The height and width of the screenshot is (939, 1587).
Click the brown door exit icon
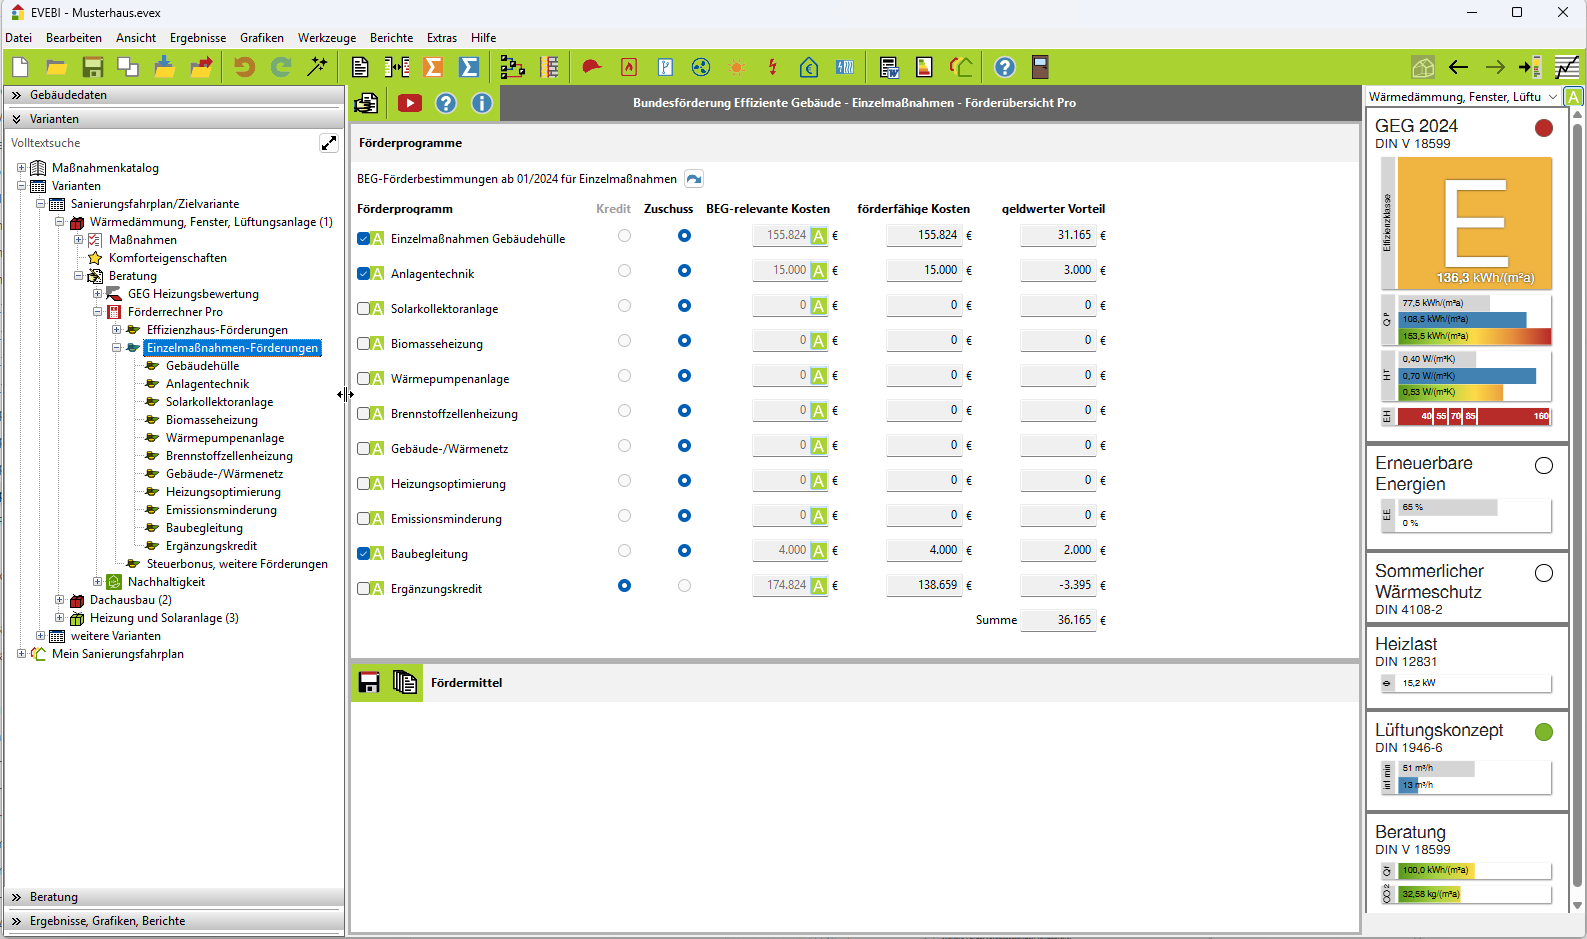coord(1040,67)
